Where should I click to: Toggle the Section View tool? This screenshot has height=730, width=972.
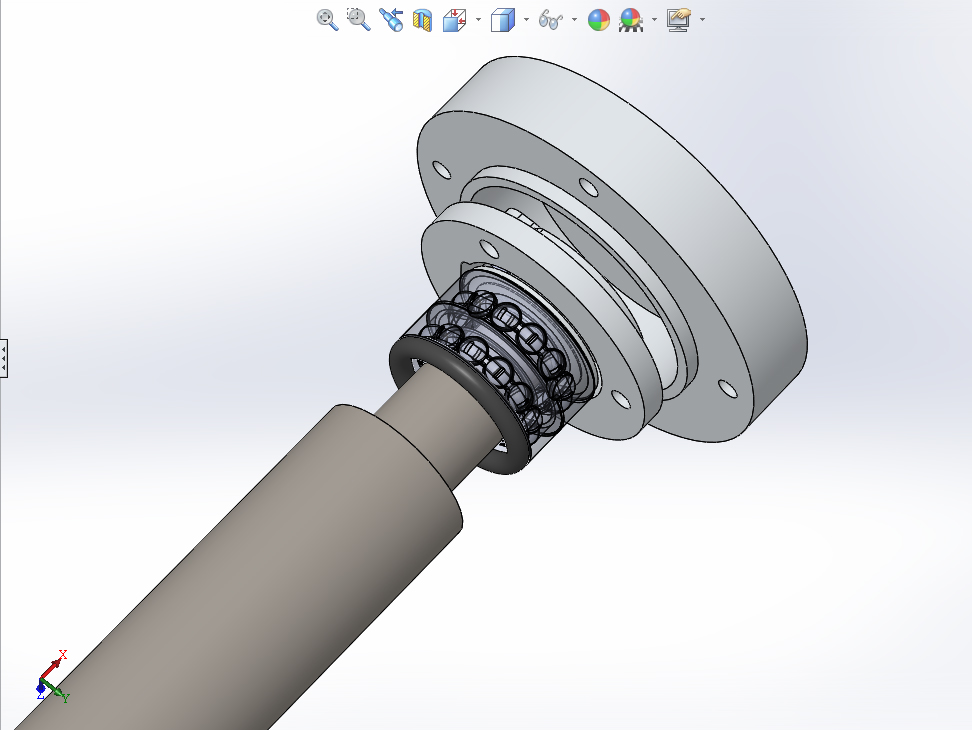423,20
